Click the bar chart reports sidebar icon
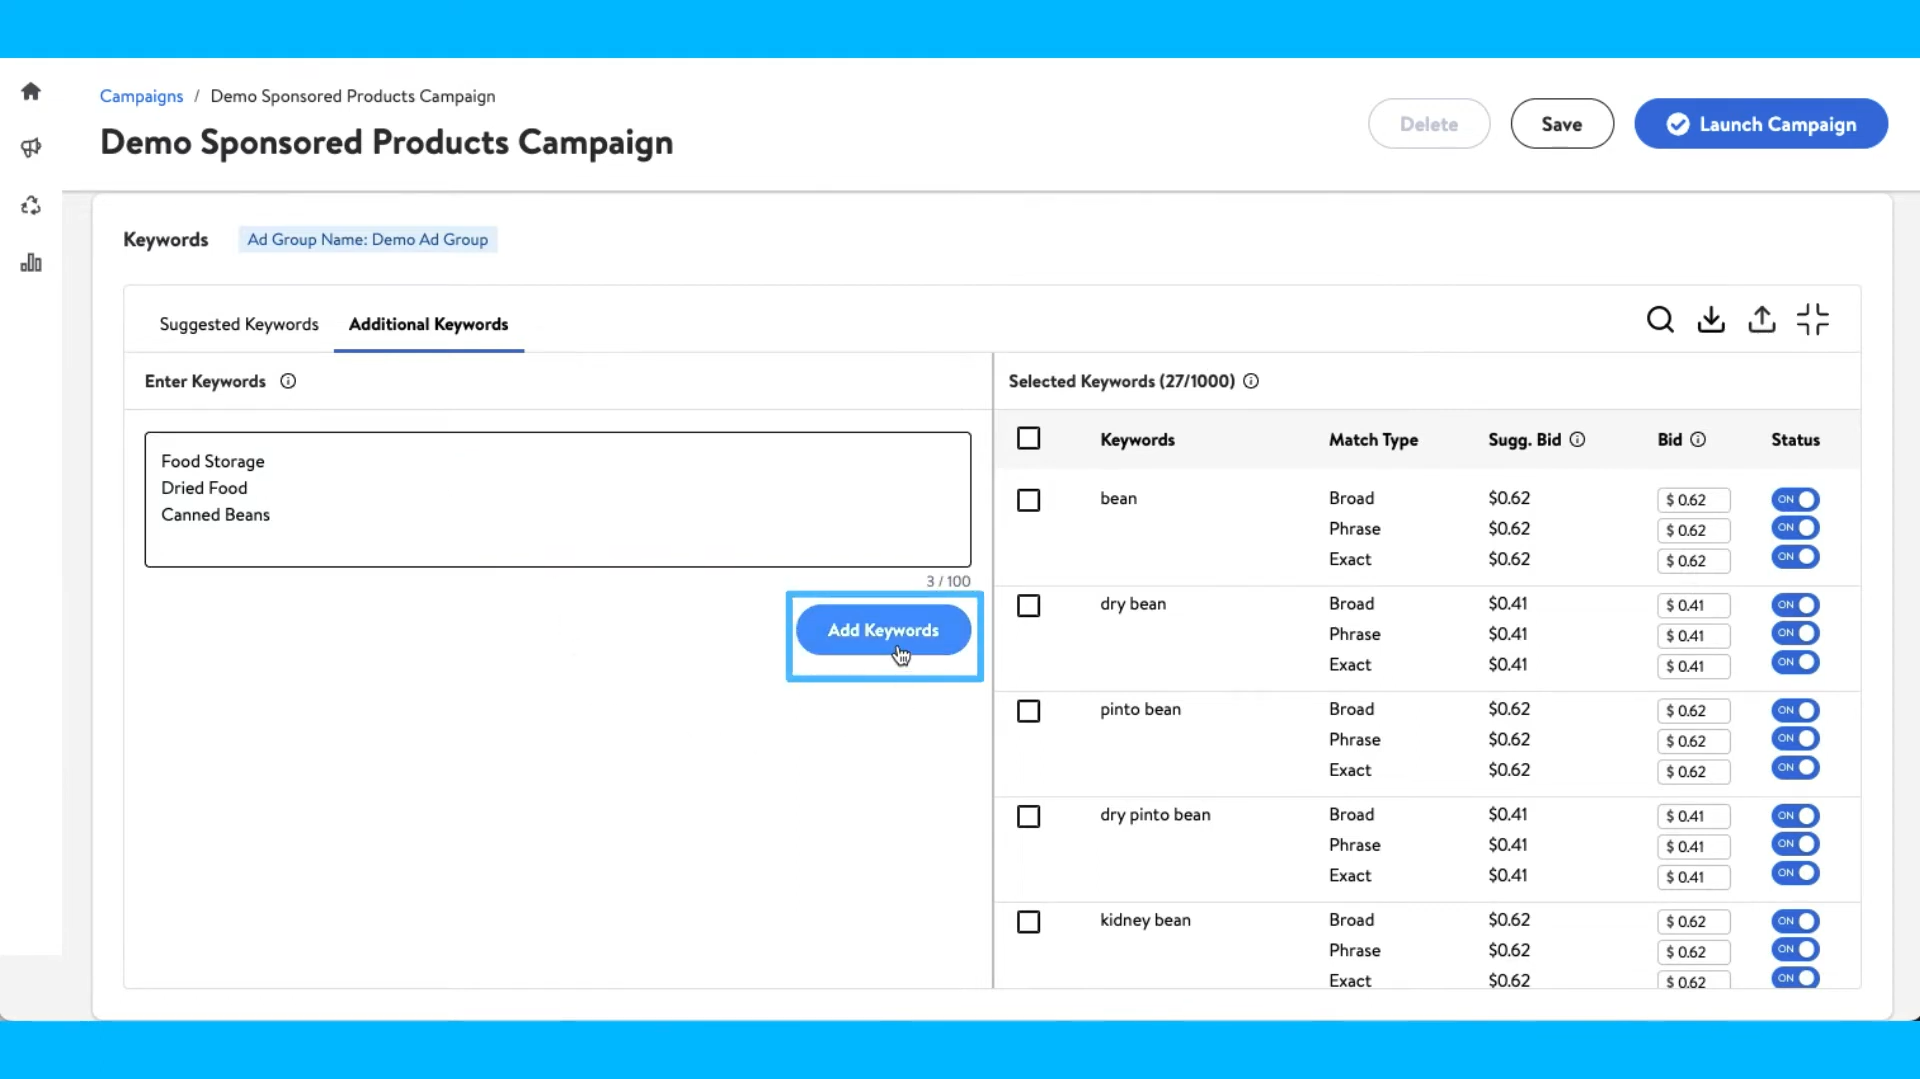The image size is (1920, 1079). (x=31, y=263)
